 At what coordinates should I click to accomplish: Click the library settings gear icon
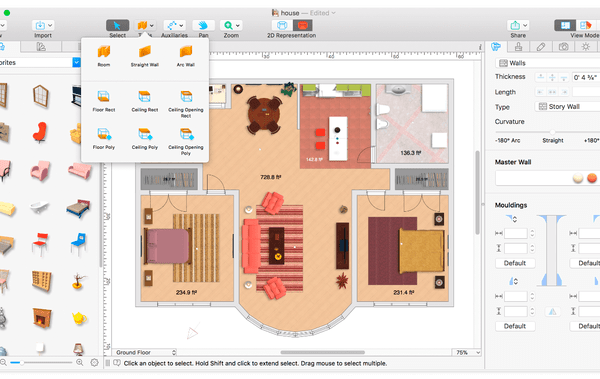point(94,362)
